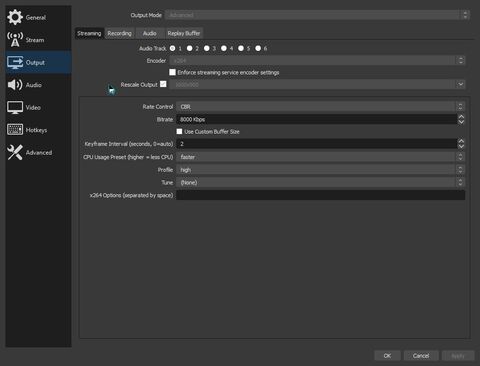This screenshot has width=480, height=366.
Task: Open the Tune dropdown
Action: pos(320,182)
